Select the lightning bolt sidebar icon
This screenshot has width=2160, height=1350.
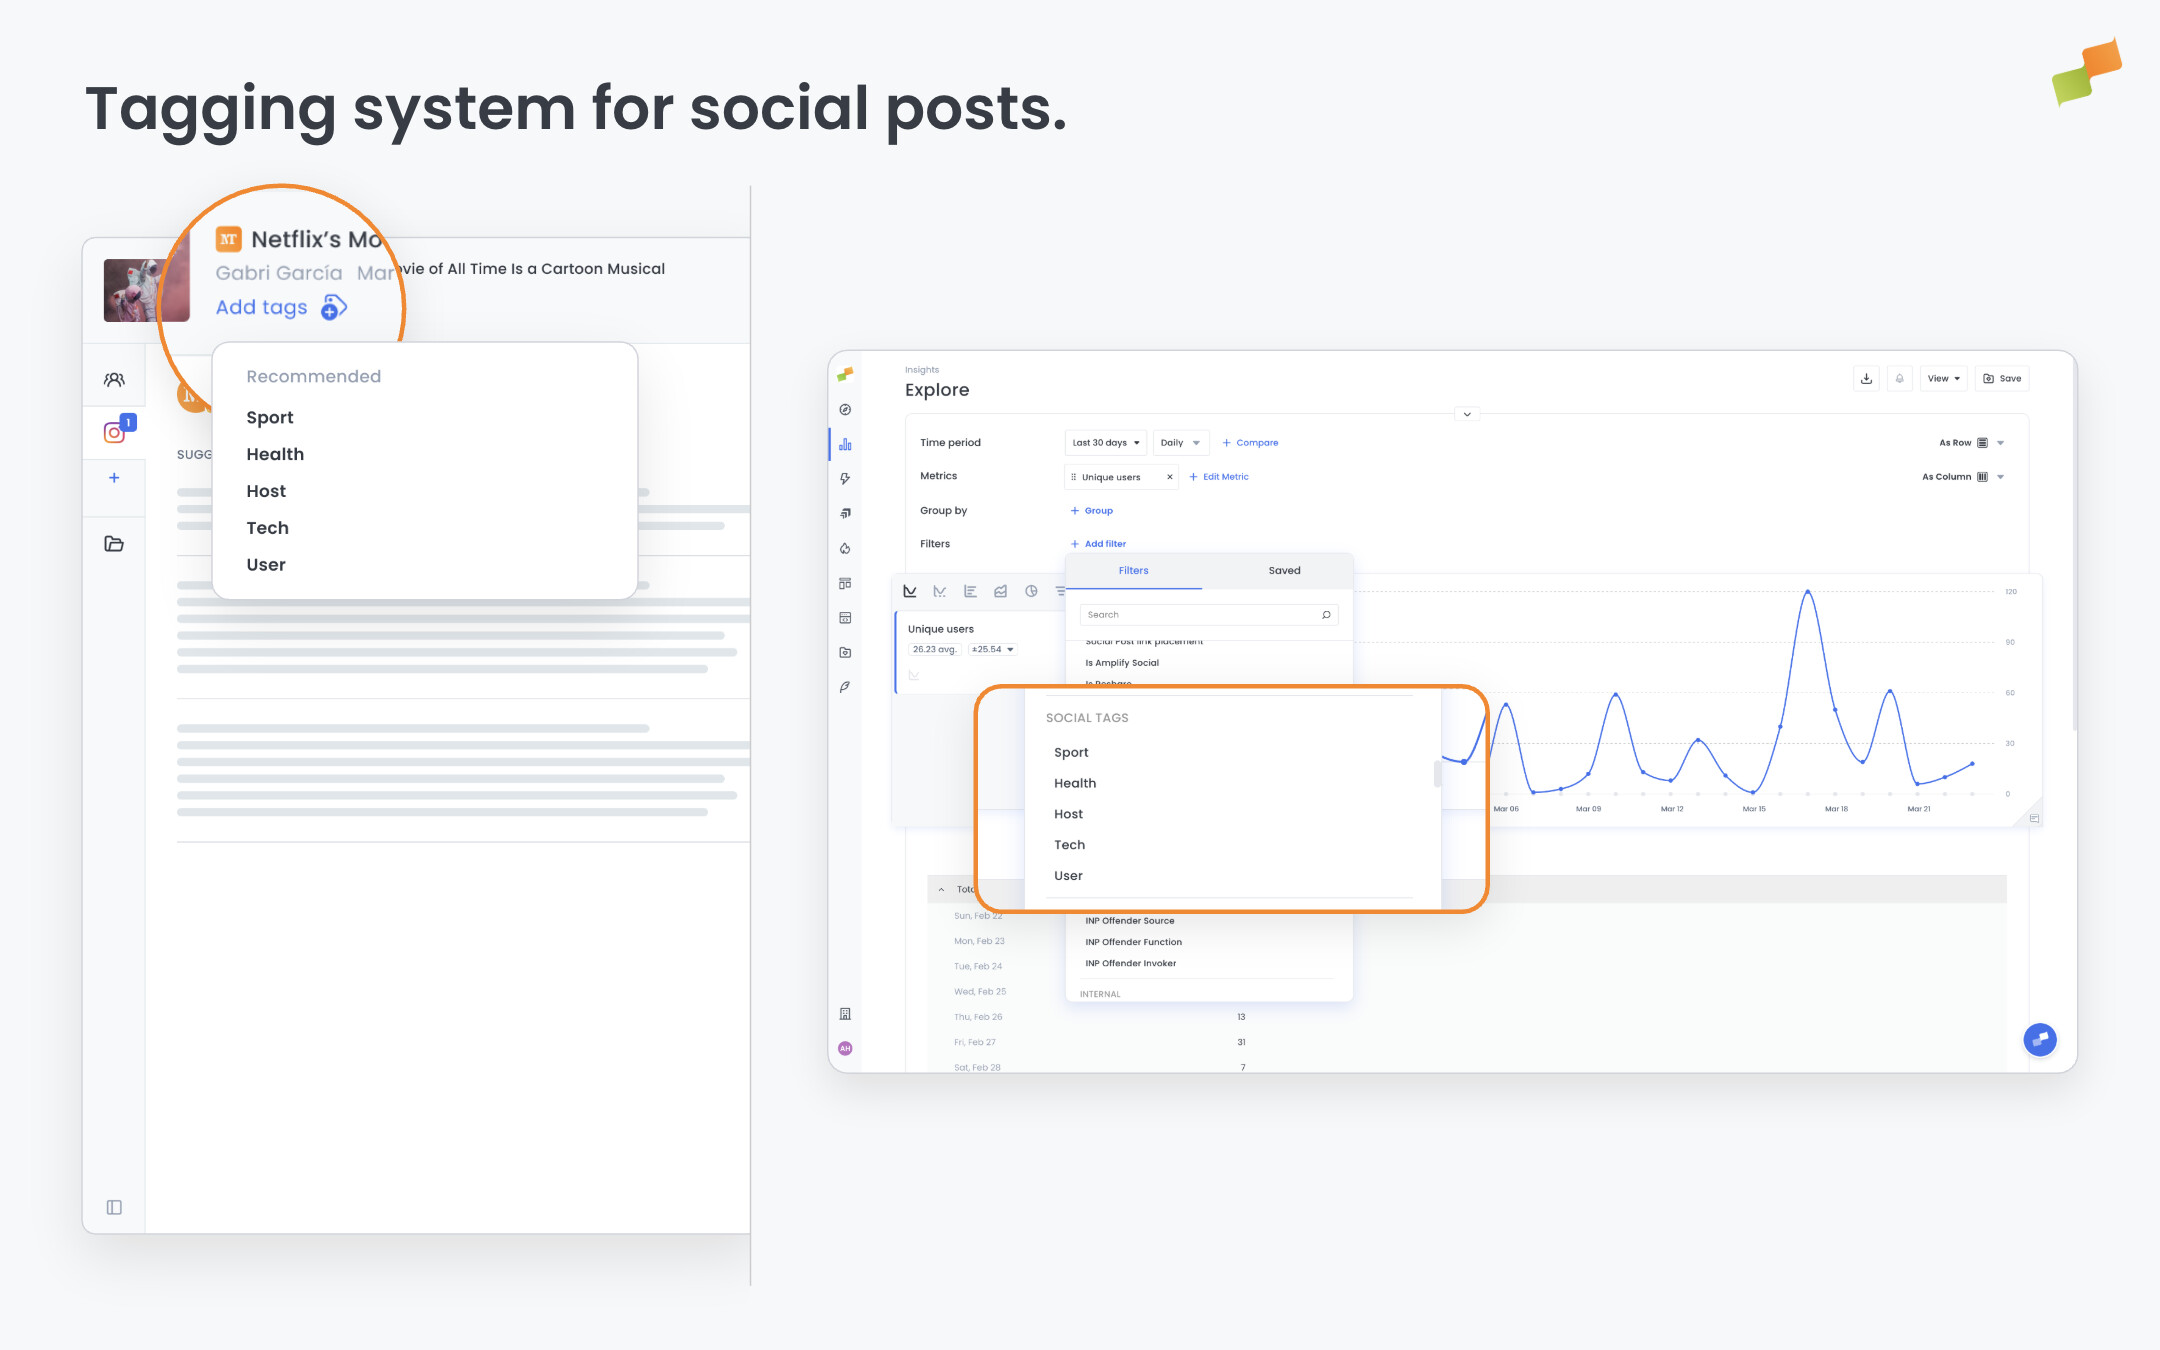pyautogui.click(x=845, y=479)
